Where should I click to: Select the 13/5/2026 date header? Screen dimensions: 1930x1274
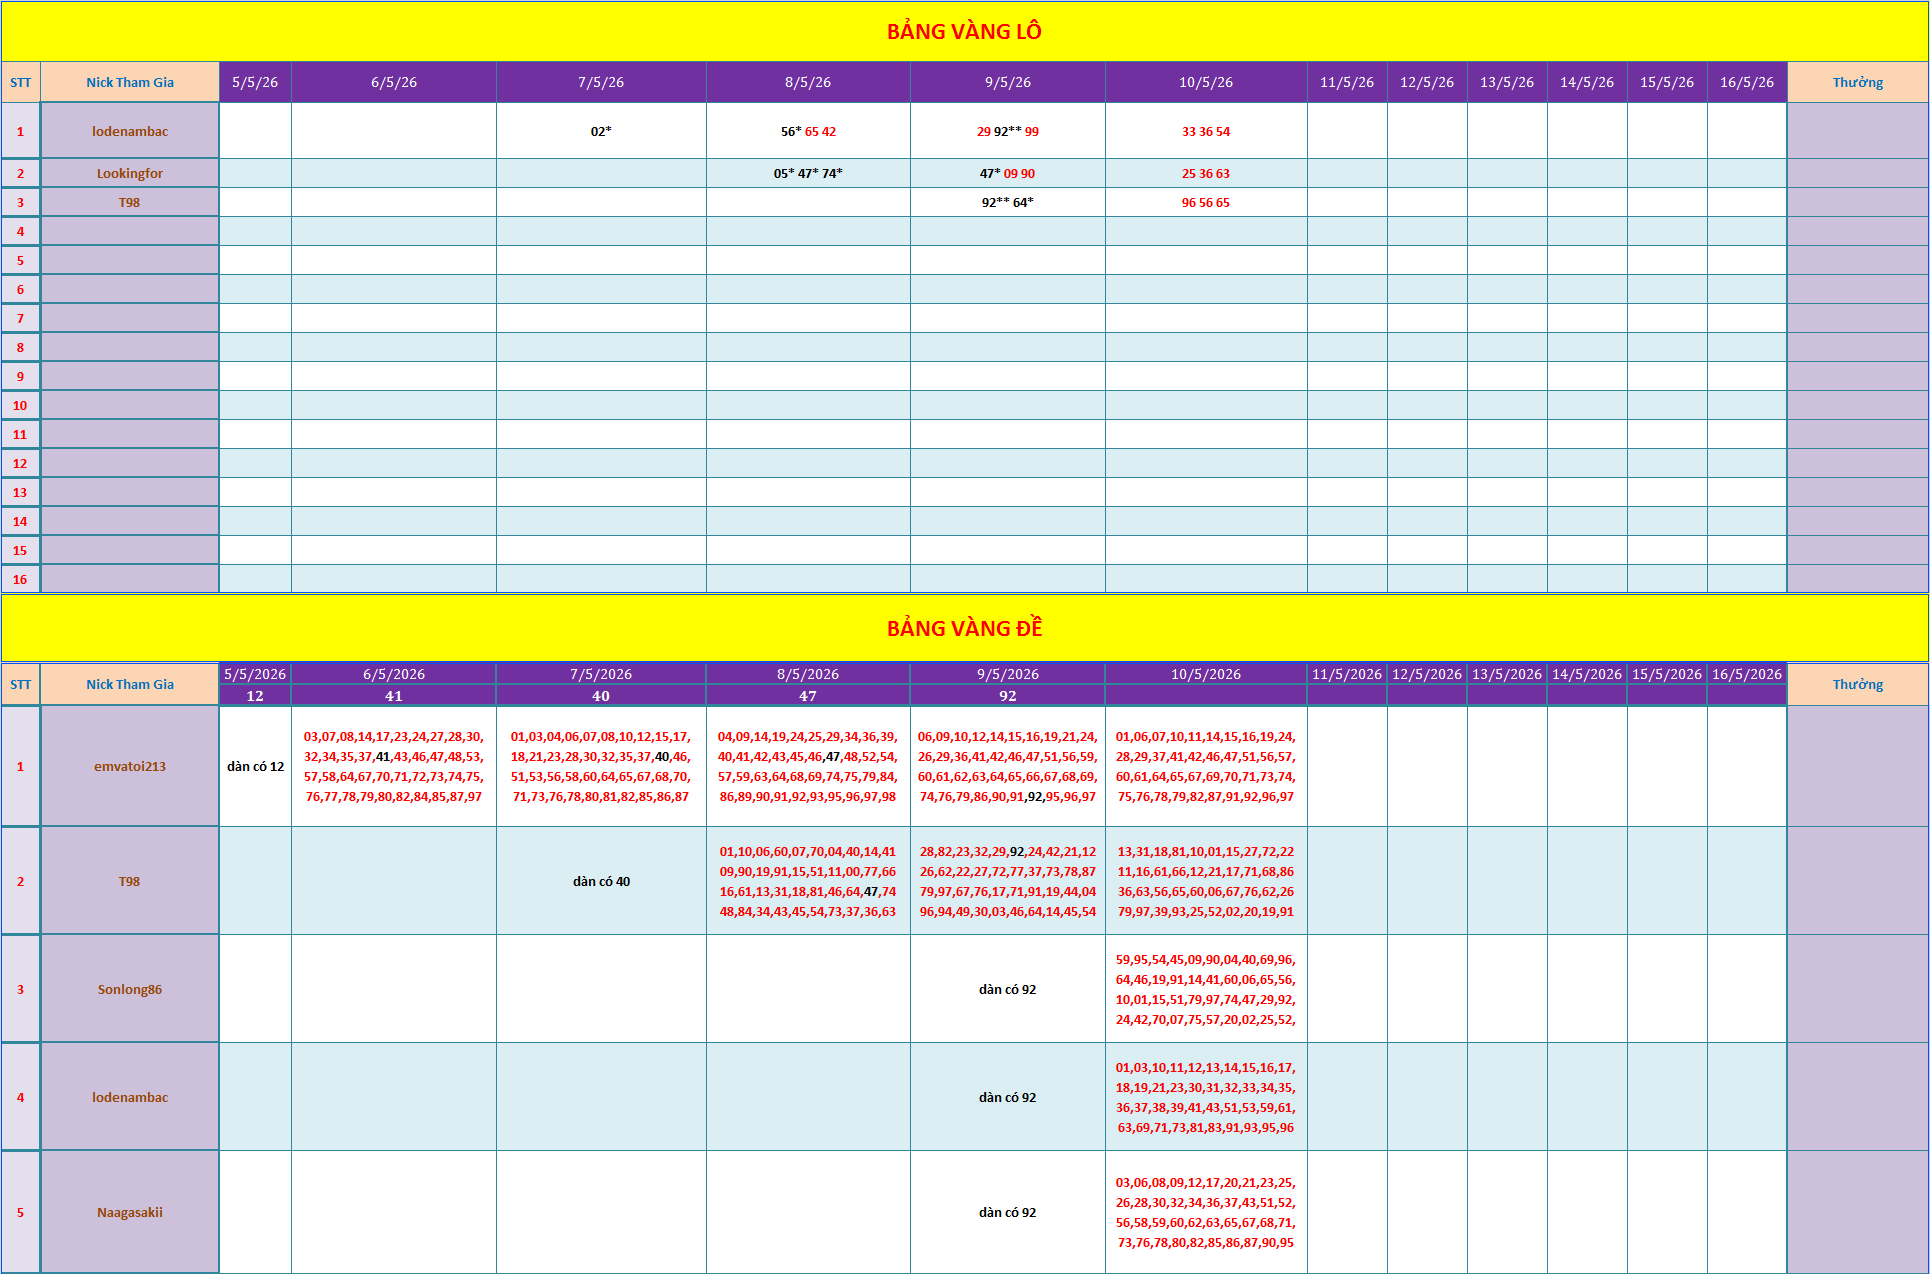tap(1507, 674)
